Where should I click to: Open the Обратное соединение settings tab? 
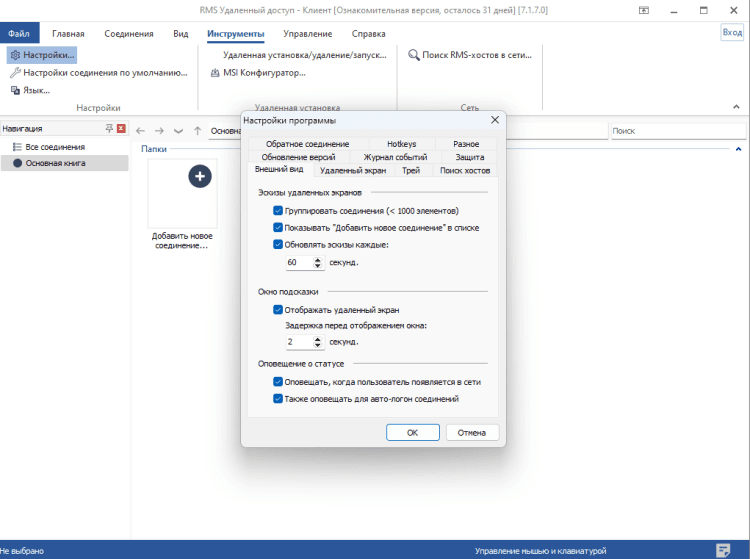(x=308, y=144)
